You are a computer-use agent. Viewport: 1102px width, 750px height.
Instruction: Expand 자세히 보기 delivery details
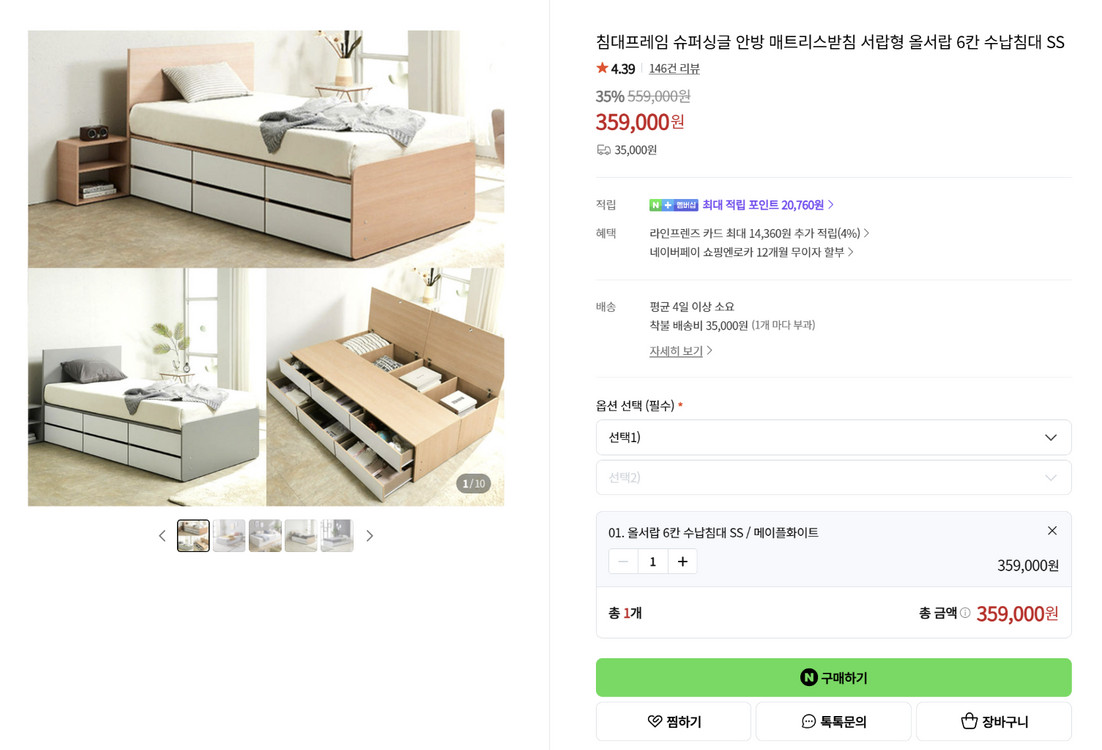click(x=681, y=351)
